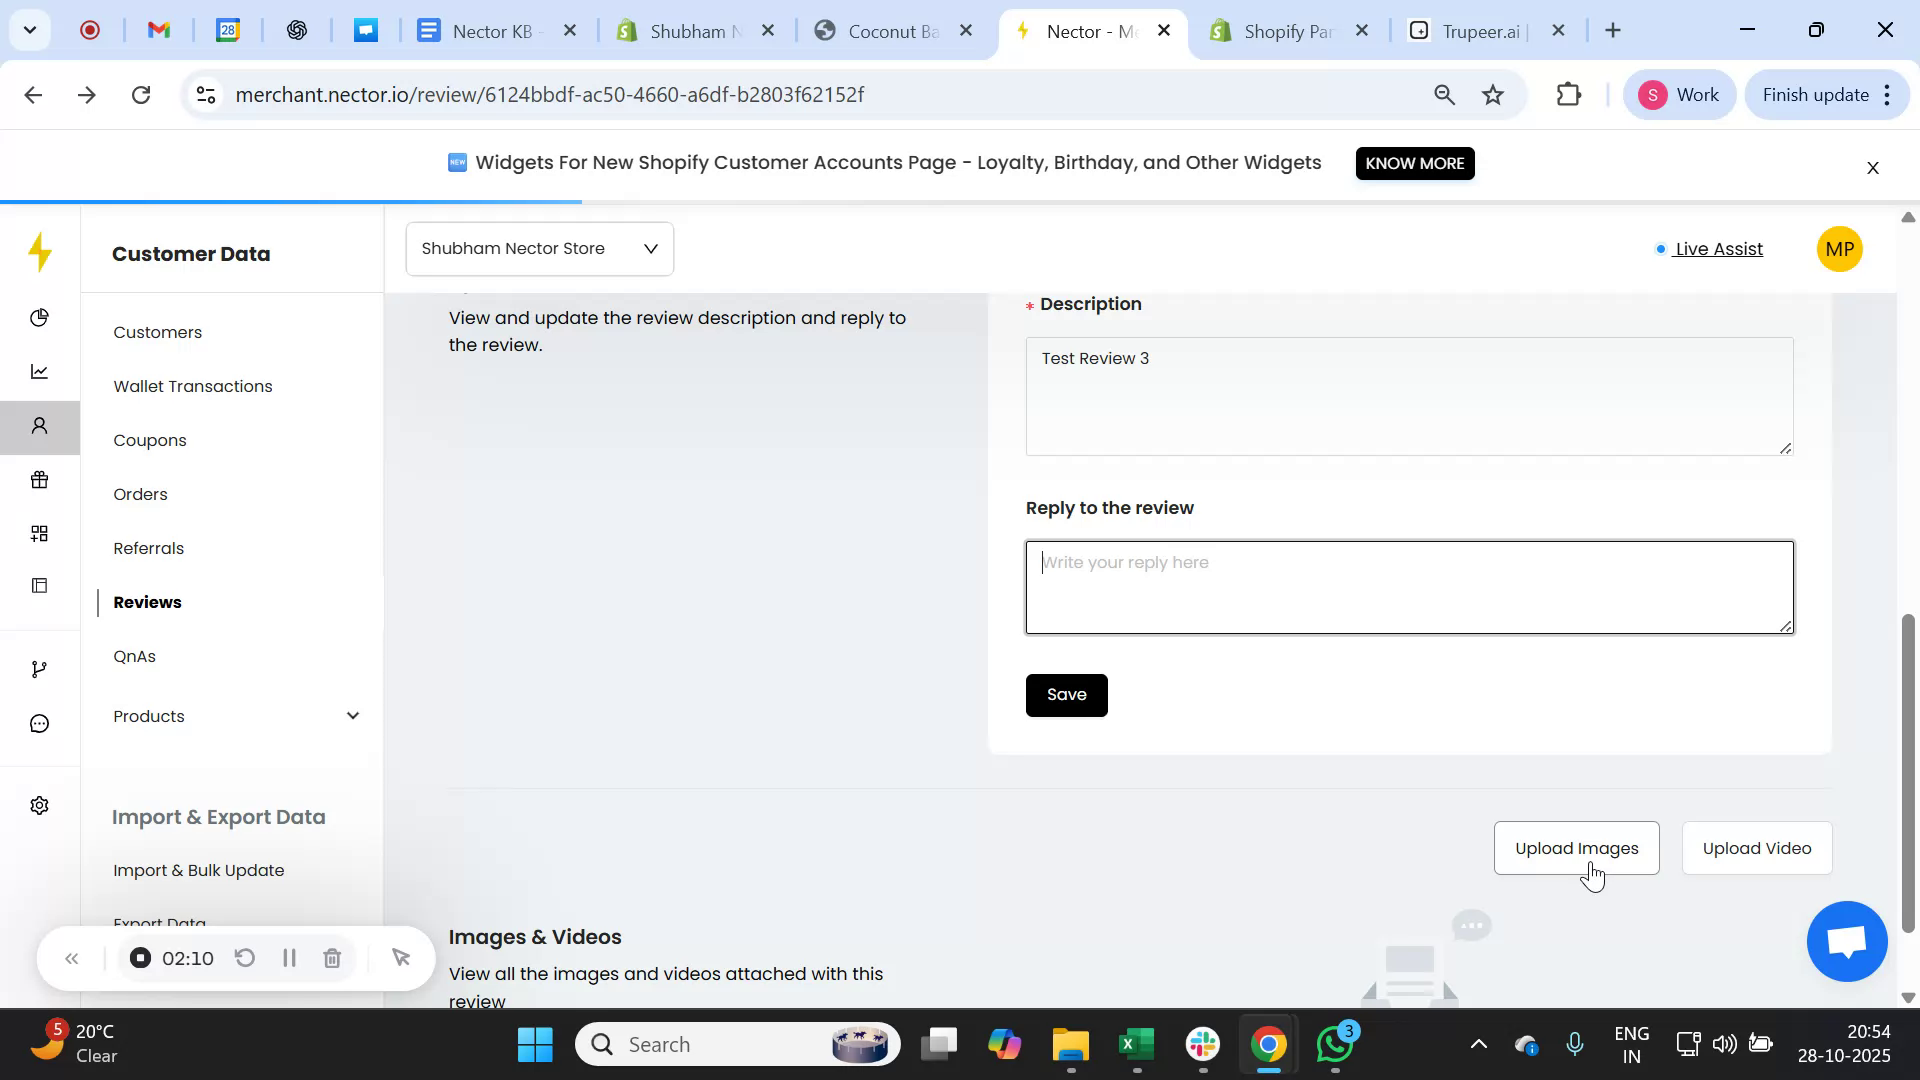Select the line chart reports icon
This screenshot has height=1080, width=1920.
(x=40, y=371)
